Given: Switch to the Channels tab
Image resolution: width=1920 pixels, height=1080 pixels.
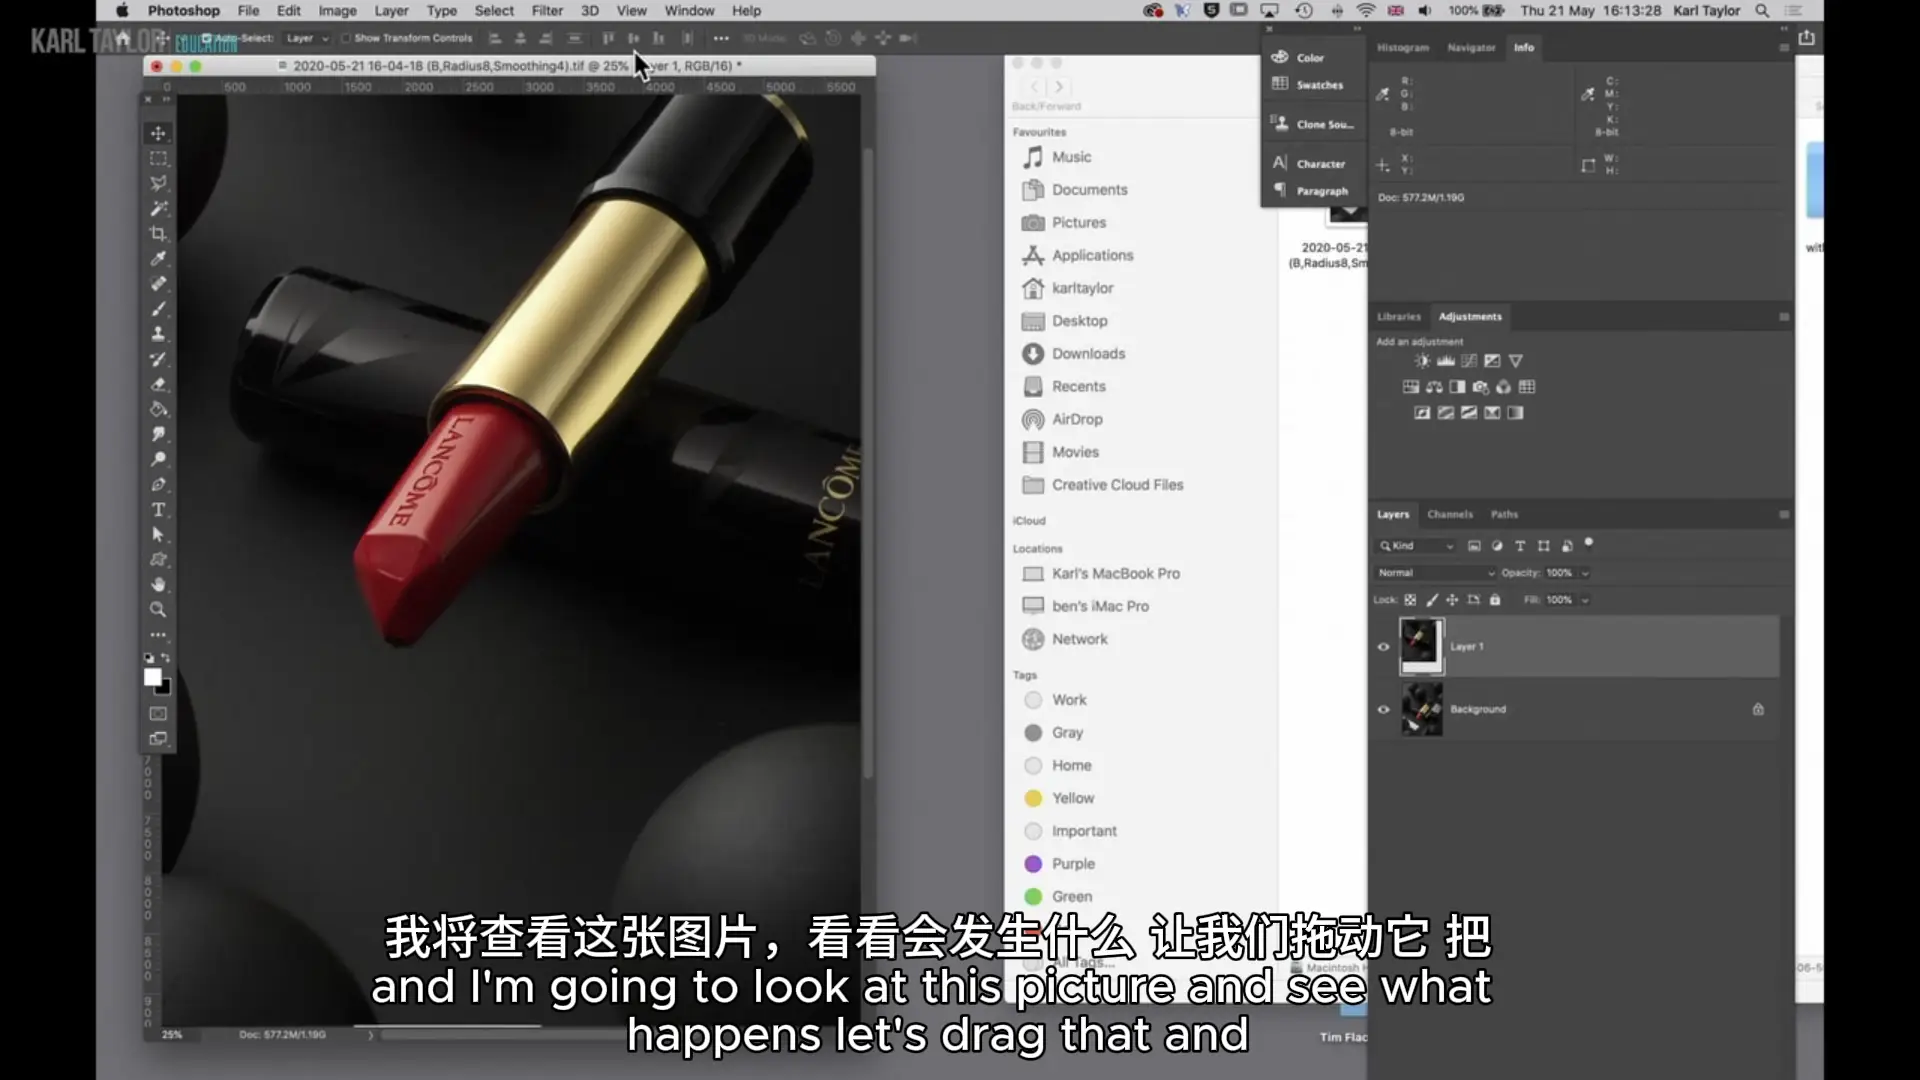Looking at the screenshot, I should (1450, 514).
